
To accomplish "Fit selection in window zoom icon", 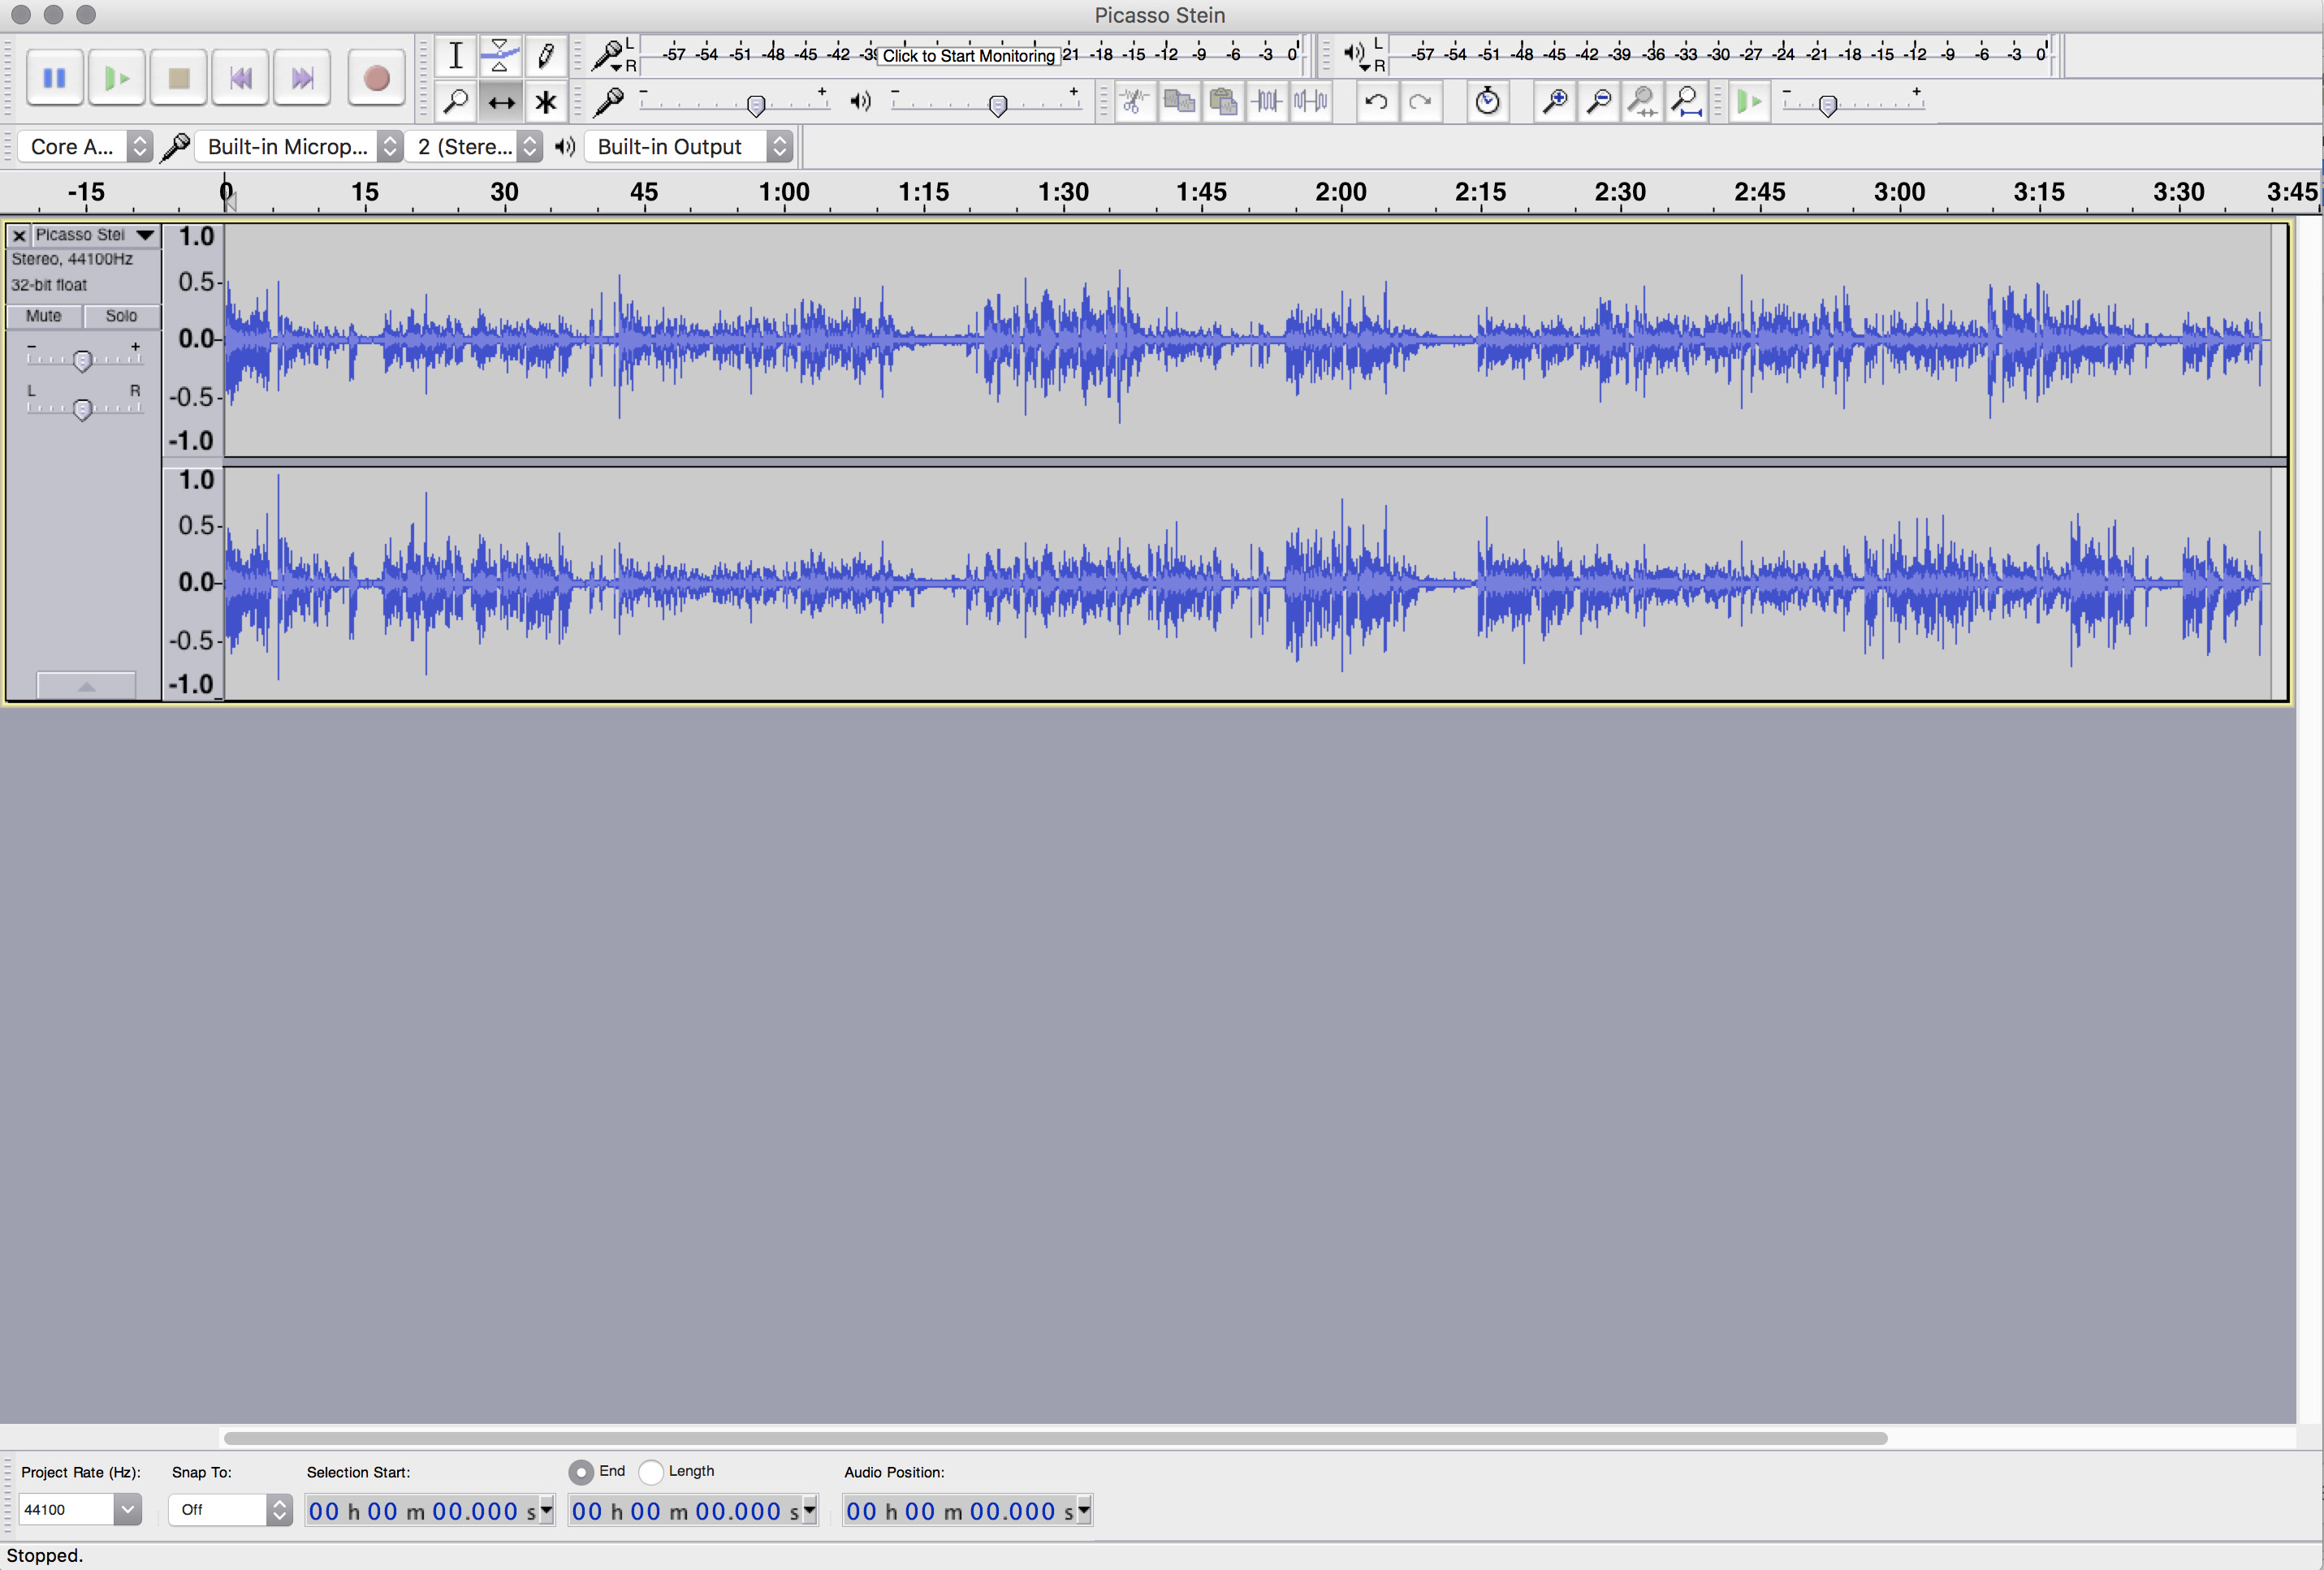I will [1643, 101].
